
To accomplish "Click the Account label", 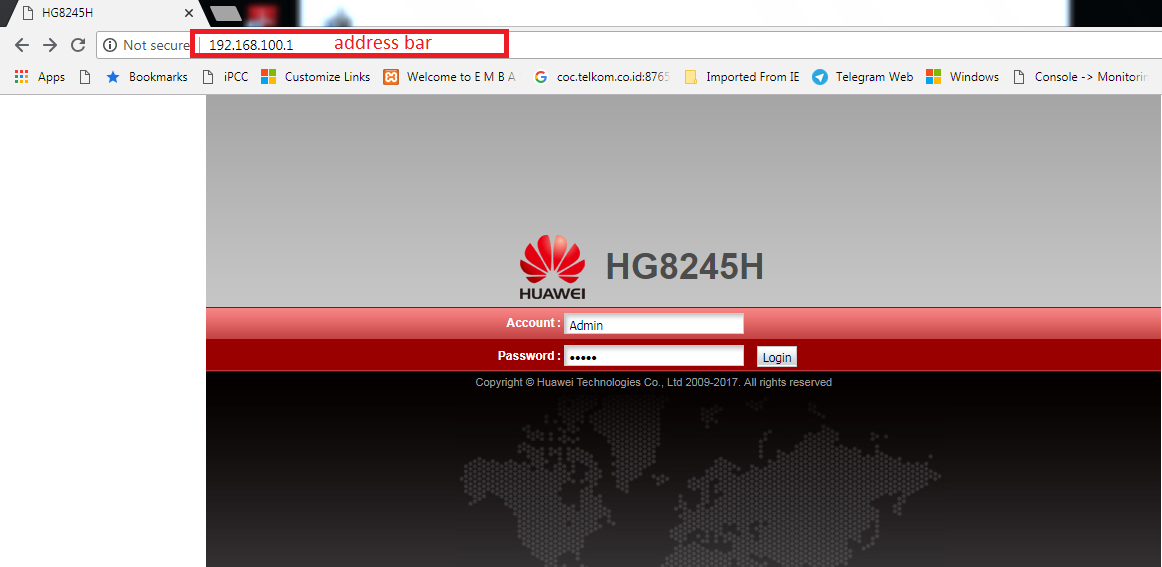I will 533,323.
